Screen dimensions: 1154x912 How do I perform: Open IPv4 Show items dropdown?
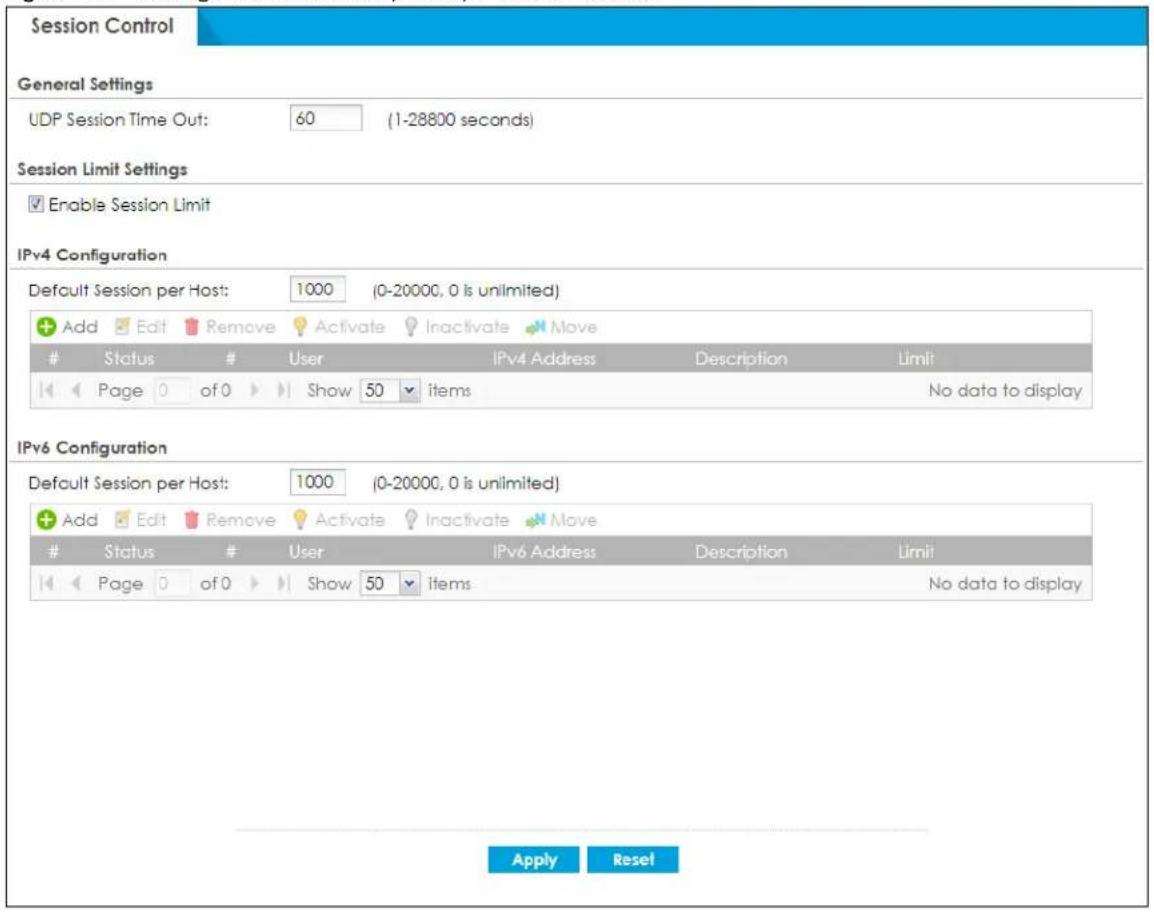[408, 390]
